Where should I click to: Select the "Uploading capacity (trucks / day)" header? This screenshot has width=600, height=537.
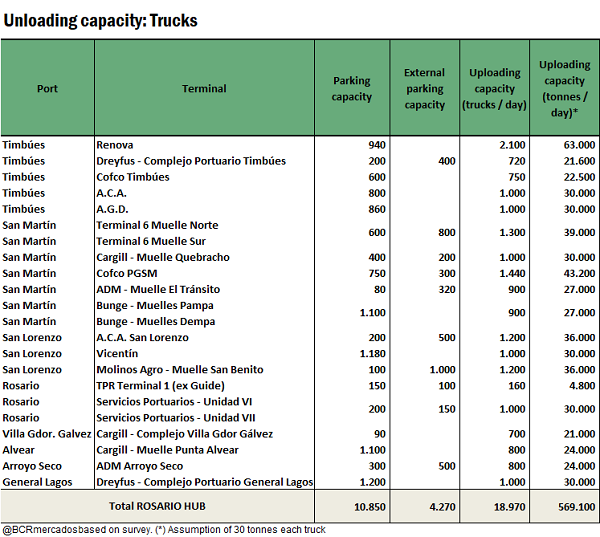tap(494, 88)
